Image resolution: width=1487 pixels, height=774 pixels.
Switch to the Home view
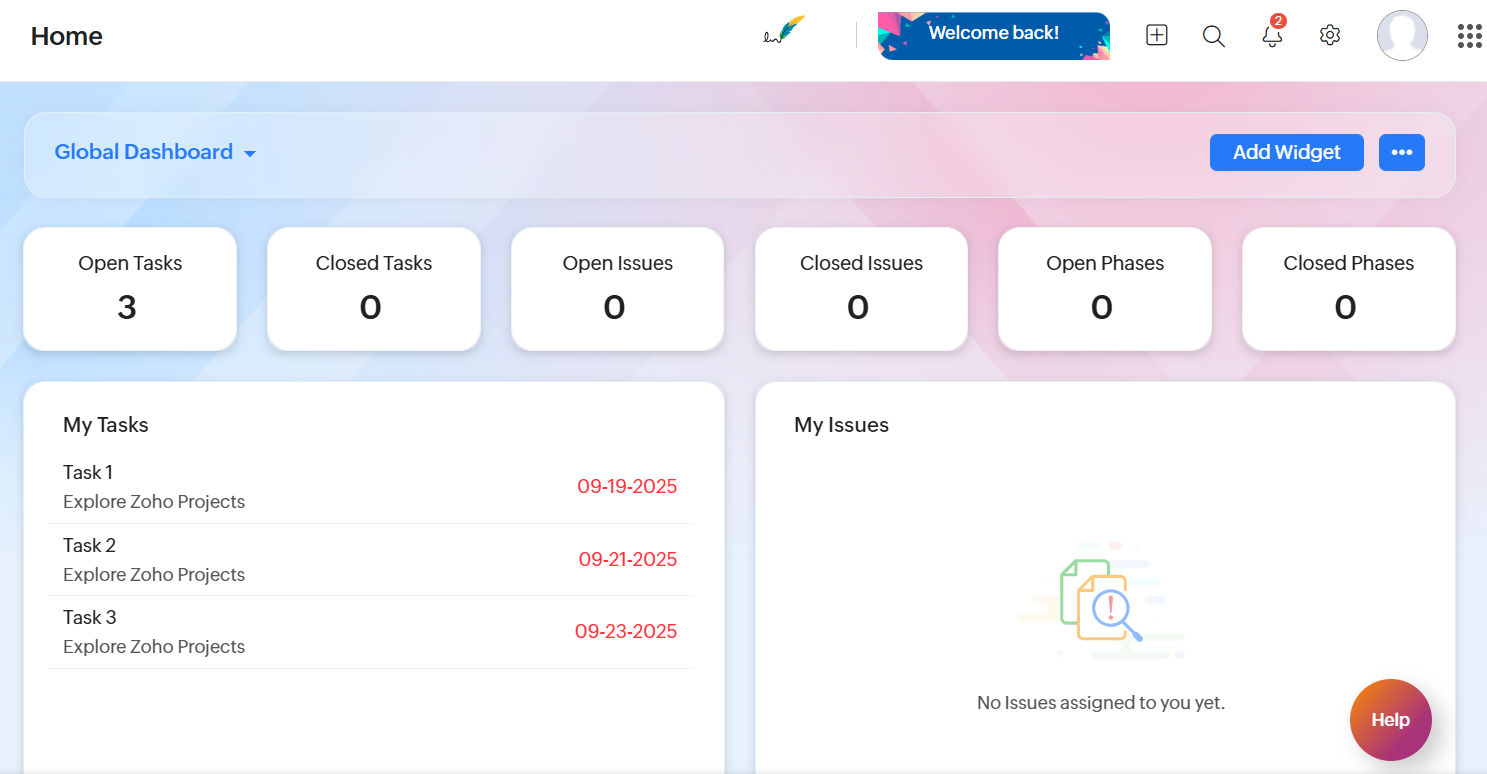pos(66,36)
